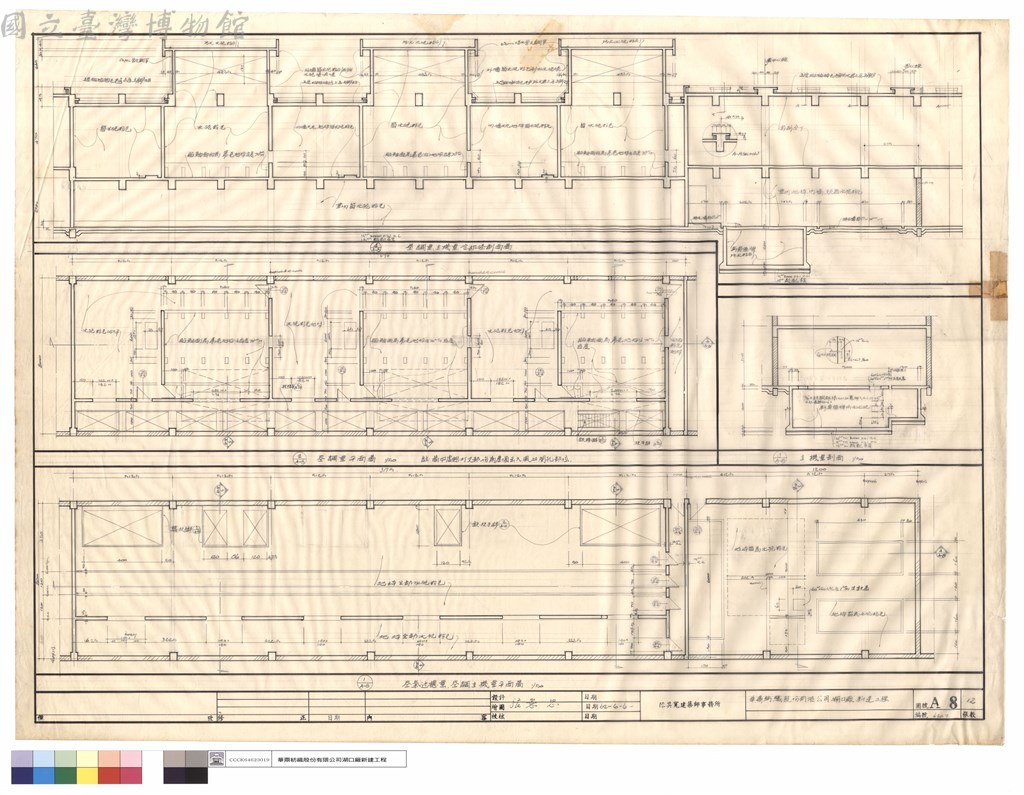The height and width of the screenshot is (795, 1024).
Task: Click the section marker circle beside the middle floor plan title
Action: pyautogui.click(x=301, y=459)
